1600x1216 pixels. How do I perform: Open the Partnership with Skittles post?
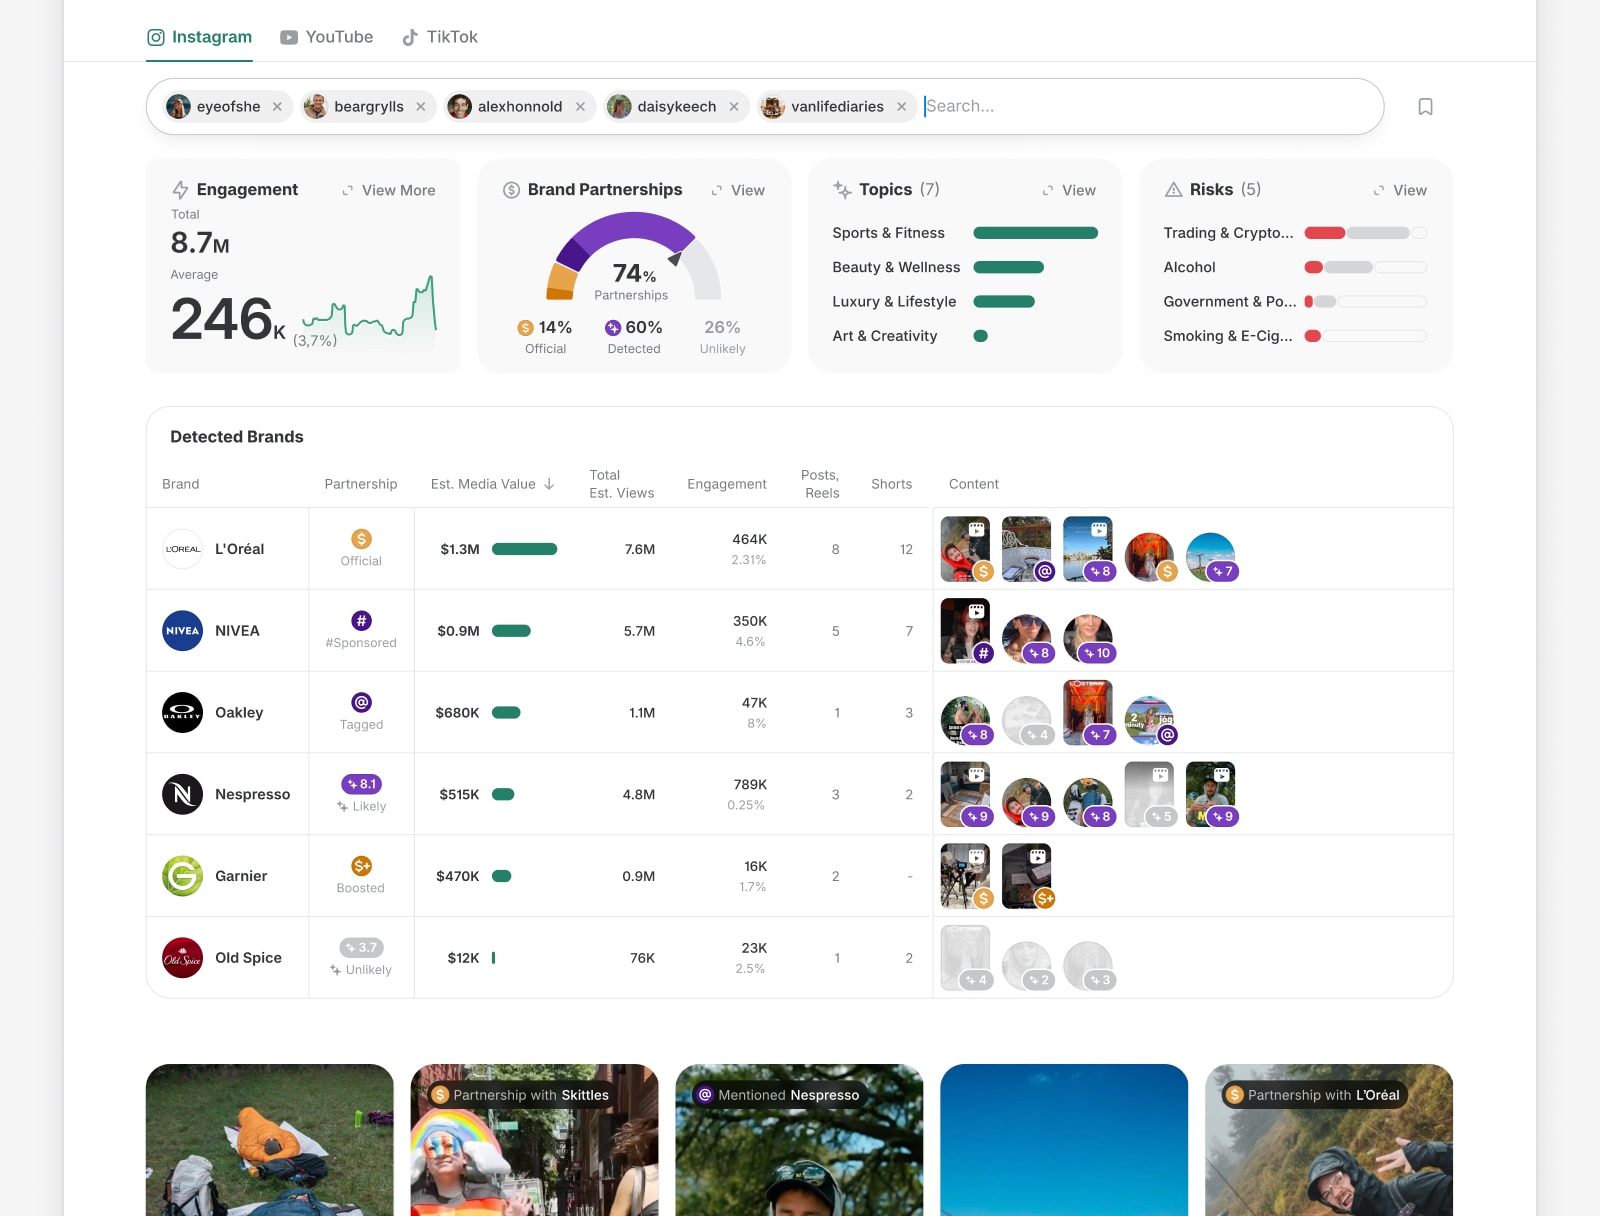tap(535, 1140)
